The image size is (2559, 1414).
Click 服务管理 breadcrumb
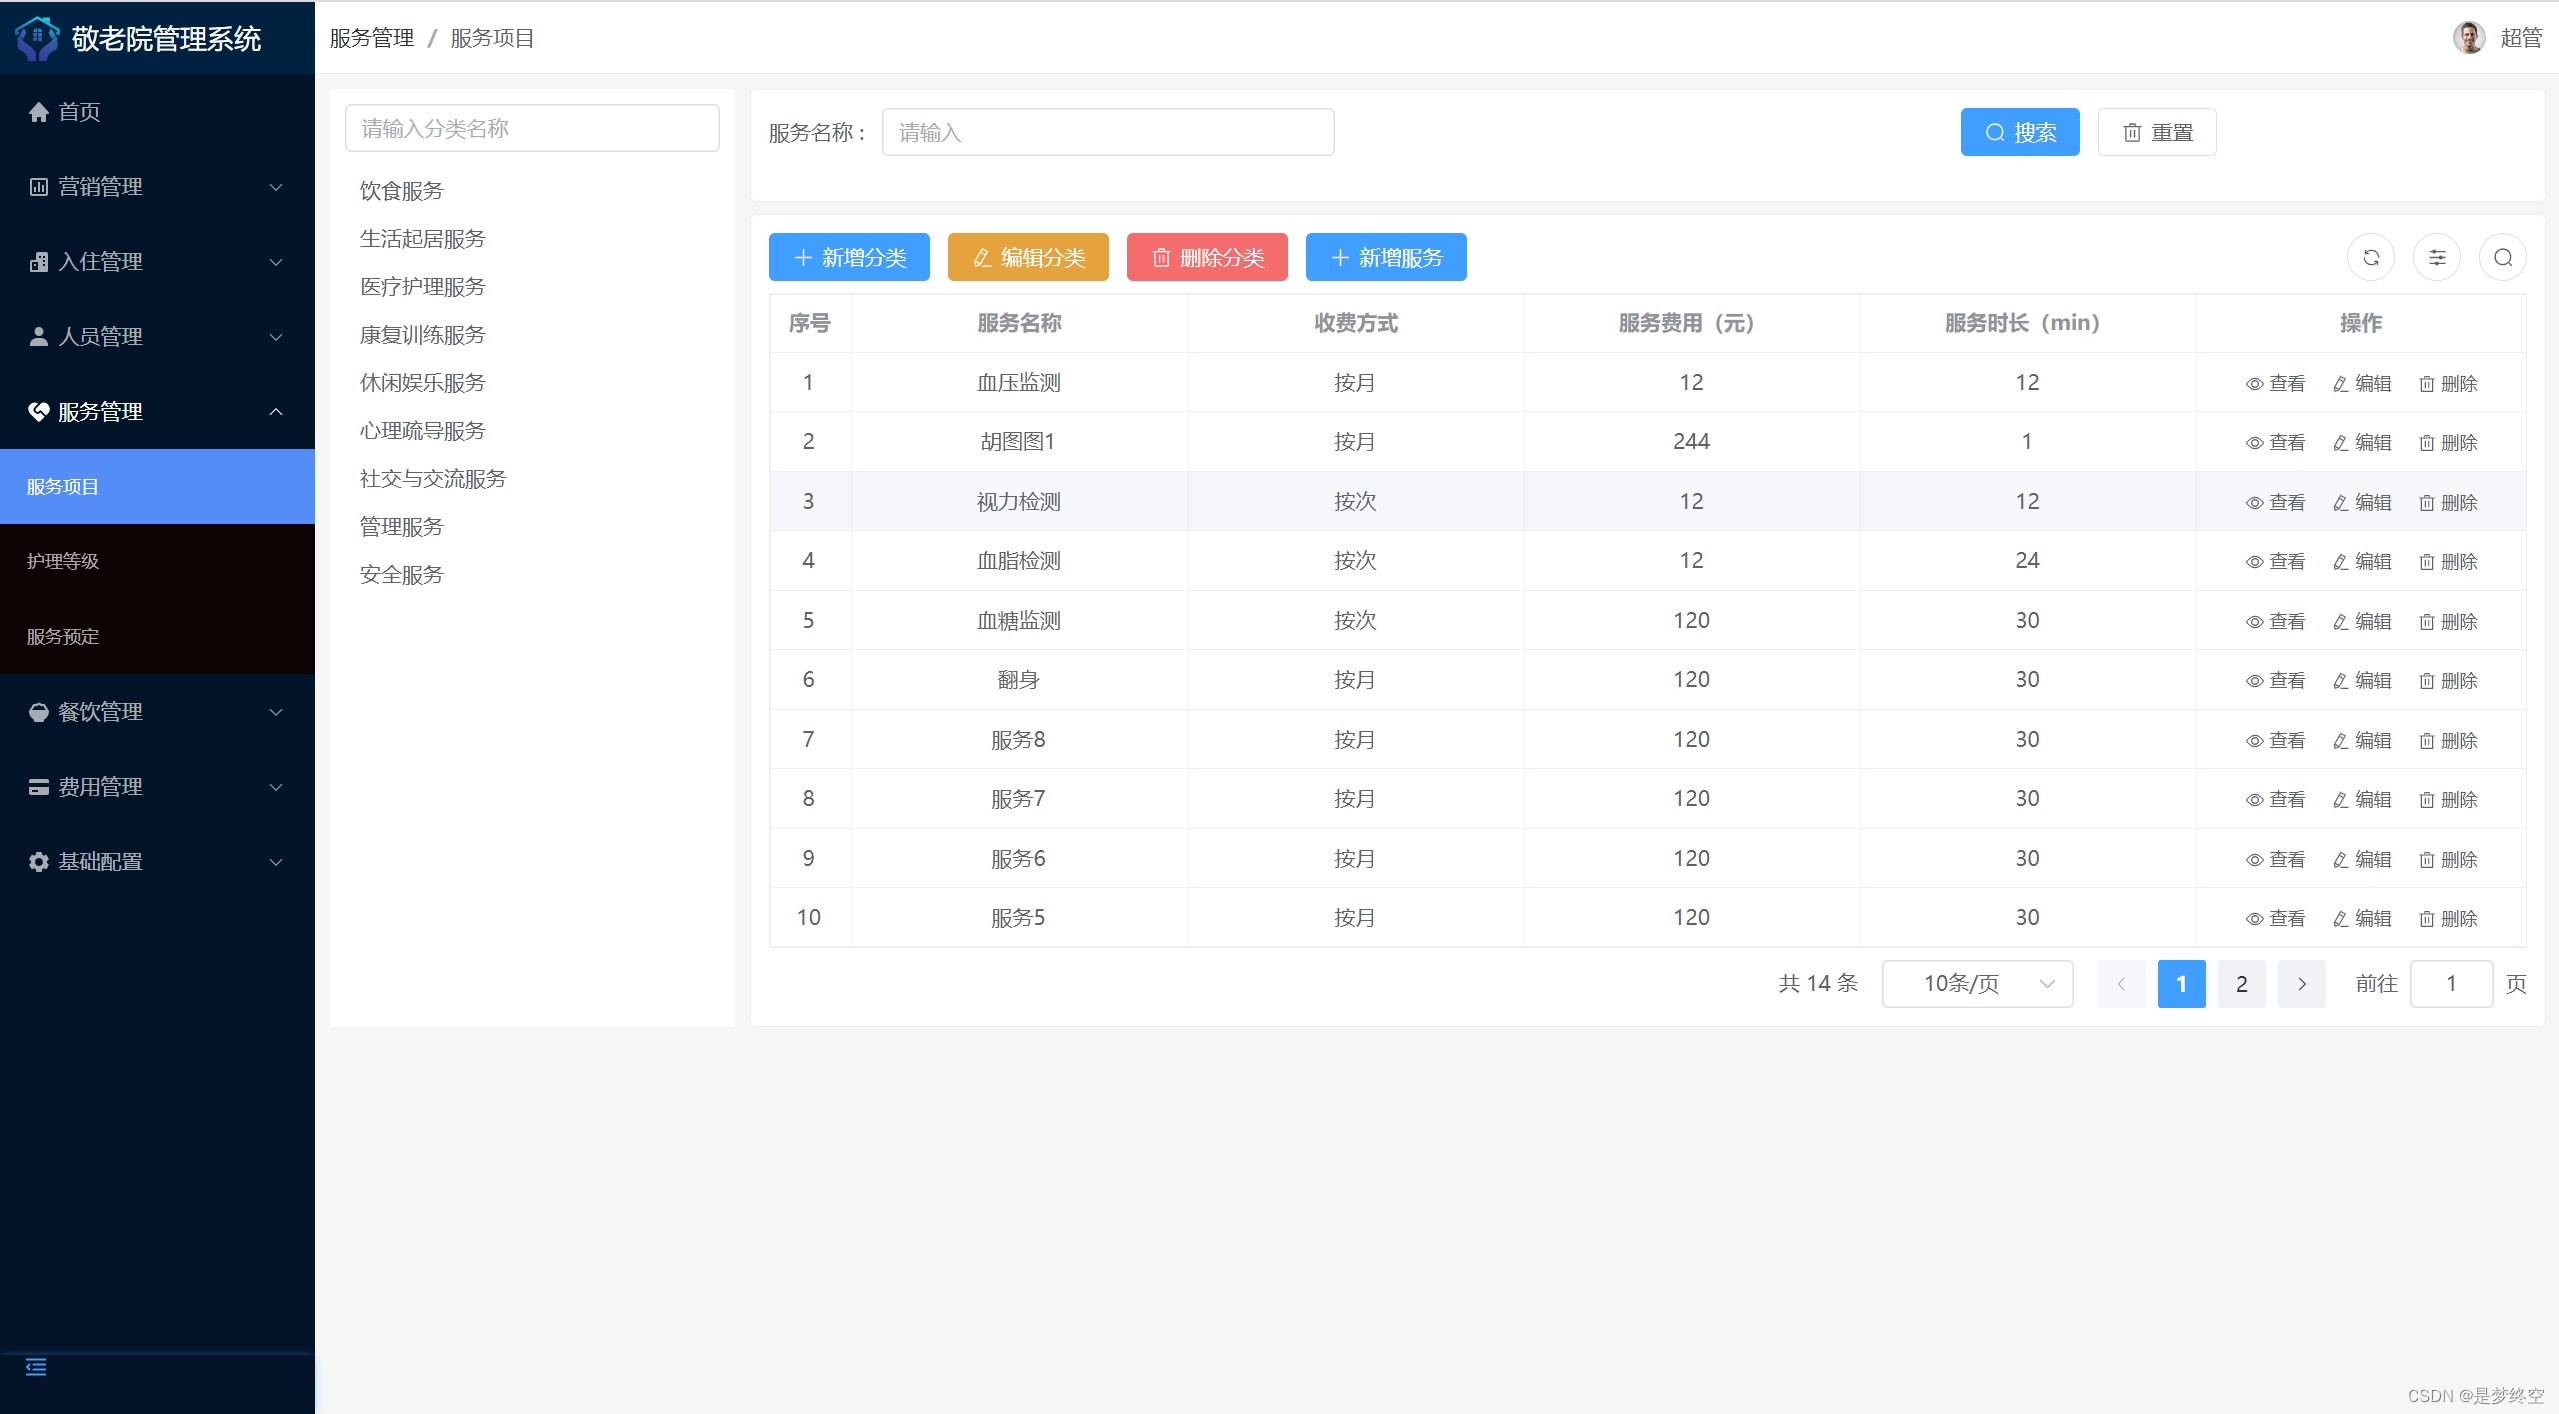(x=372, y=38)
